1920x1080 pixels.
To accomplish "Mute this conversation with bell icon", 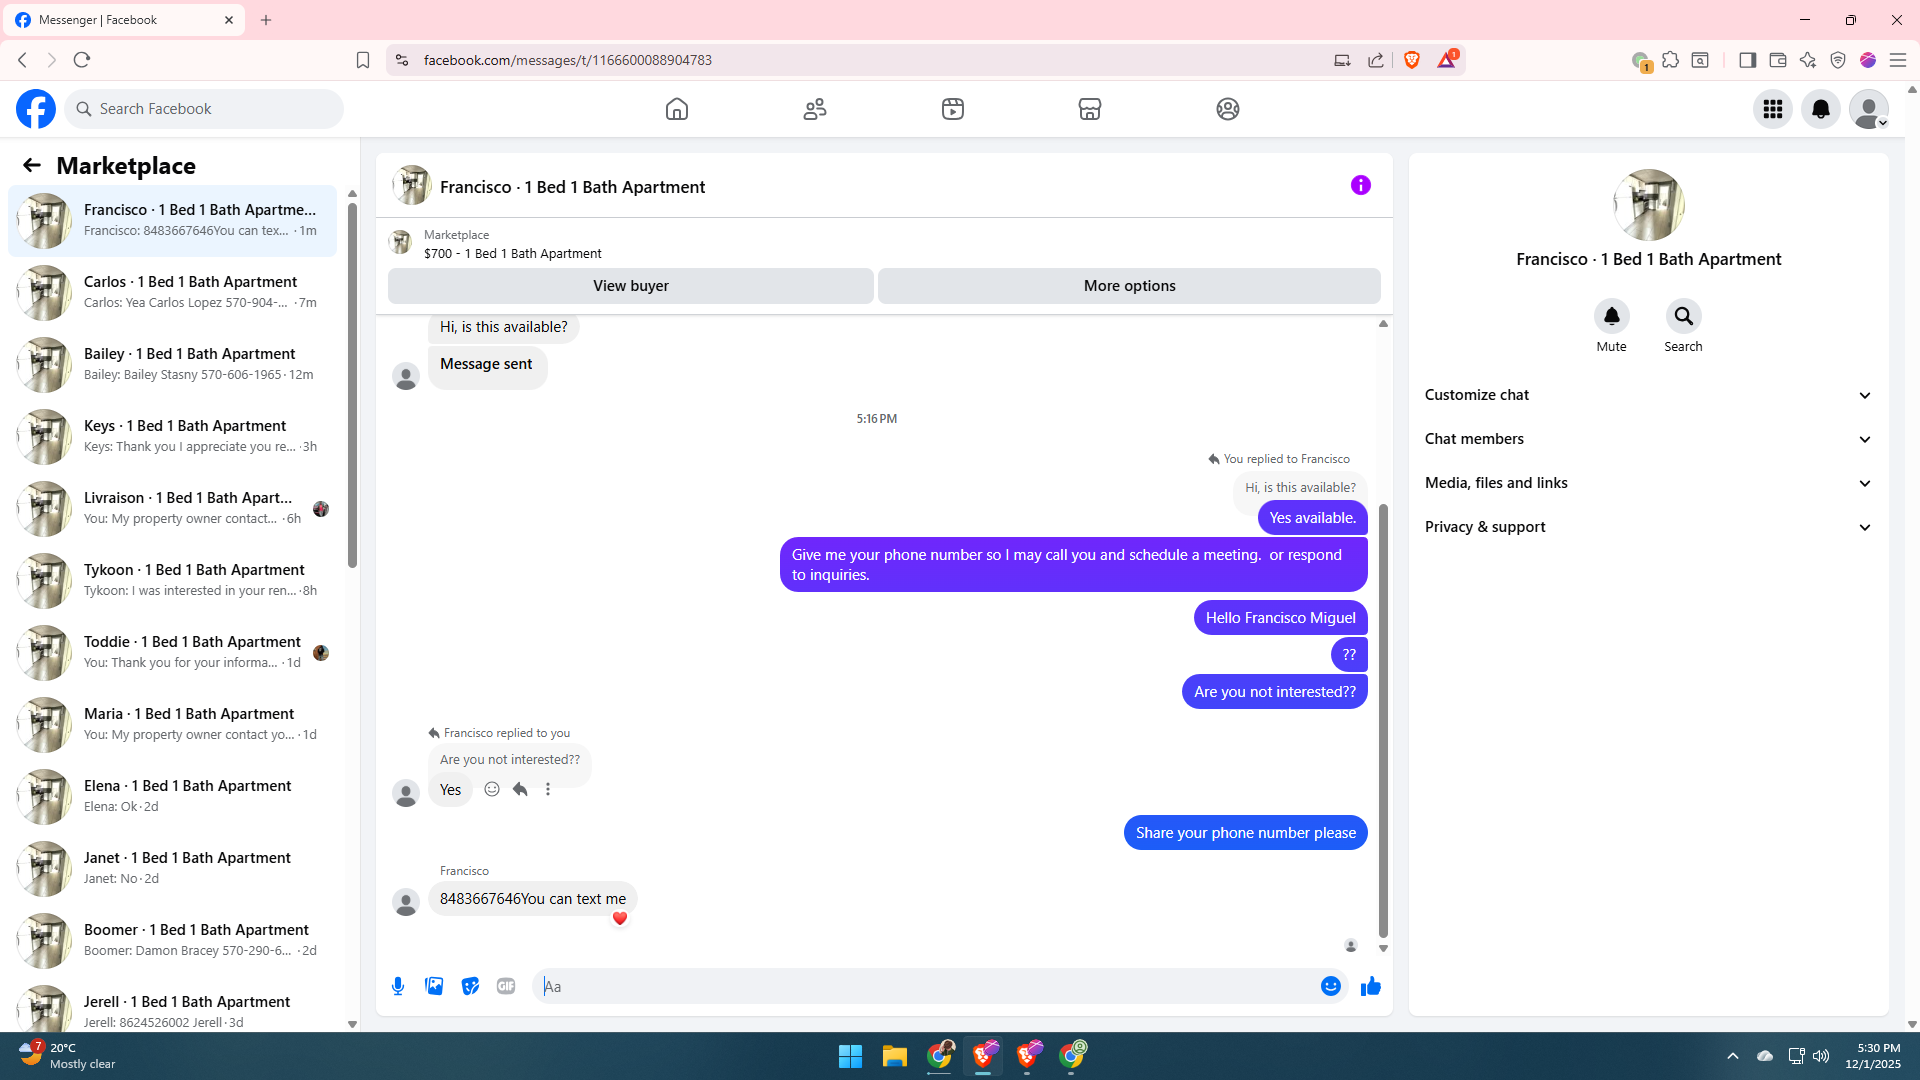I will tap(1611, 317).
